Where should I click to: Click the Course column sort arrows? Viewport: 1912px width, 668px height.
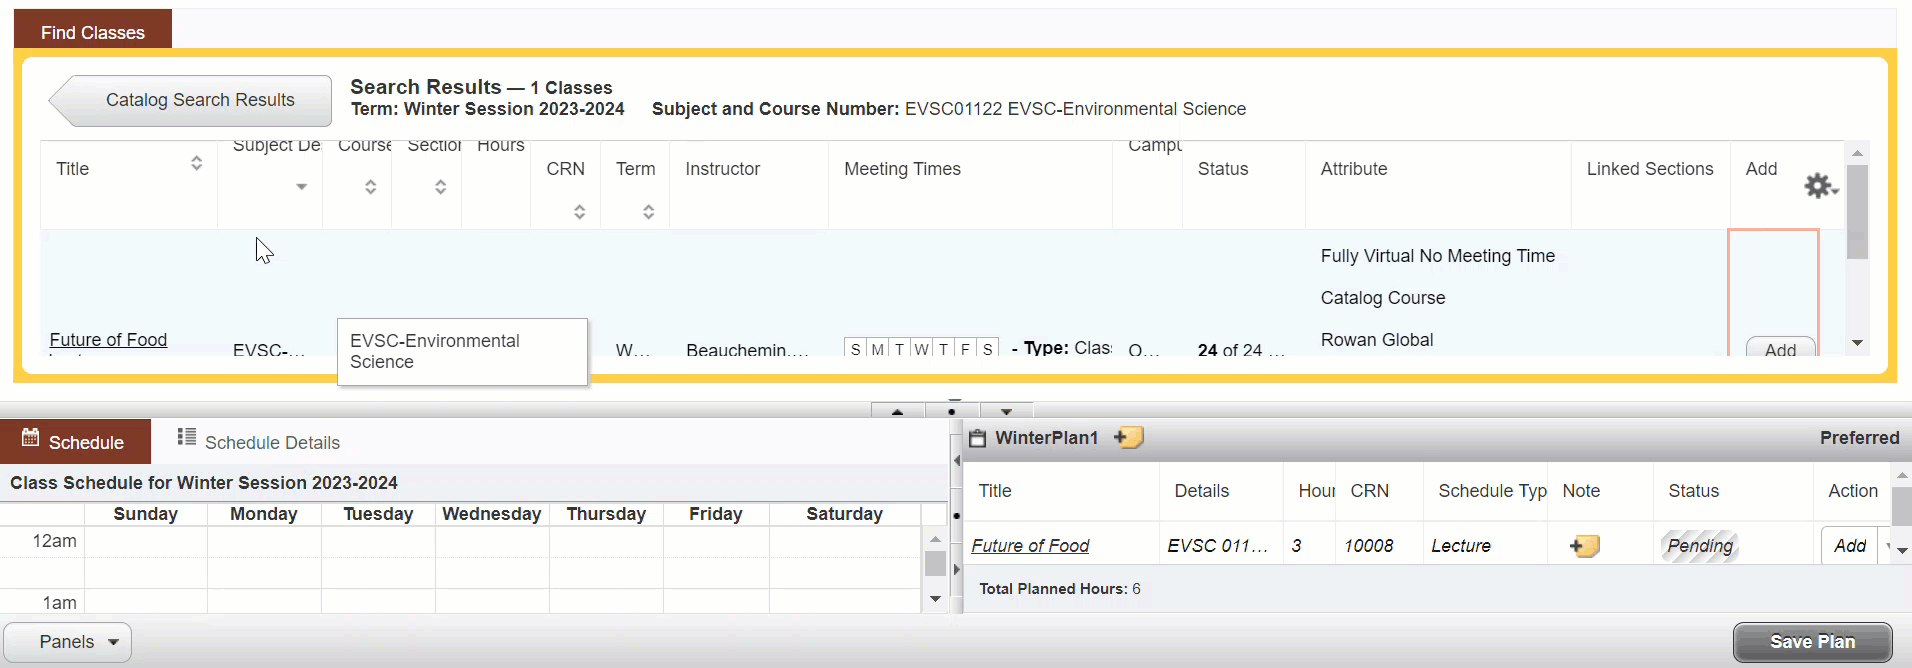point(370,187)
